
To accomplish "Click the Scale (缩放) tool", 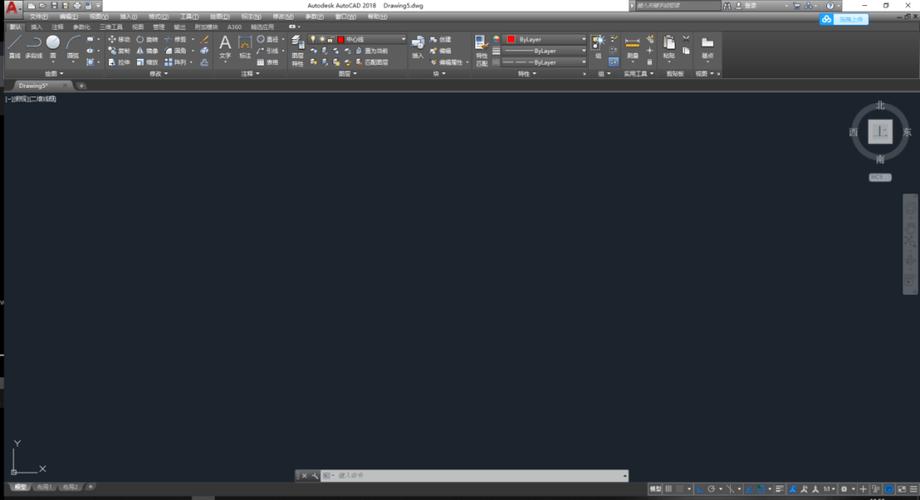I will click(x=147, y=62).
